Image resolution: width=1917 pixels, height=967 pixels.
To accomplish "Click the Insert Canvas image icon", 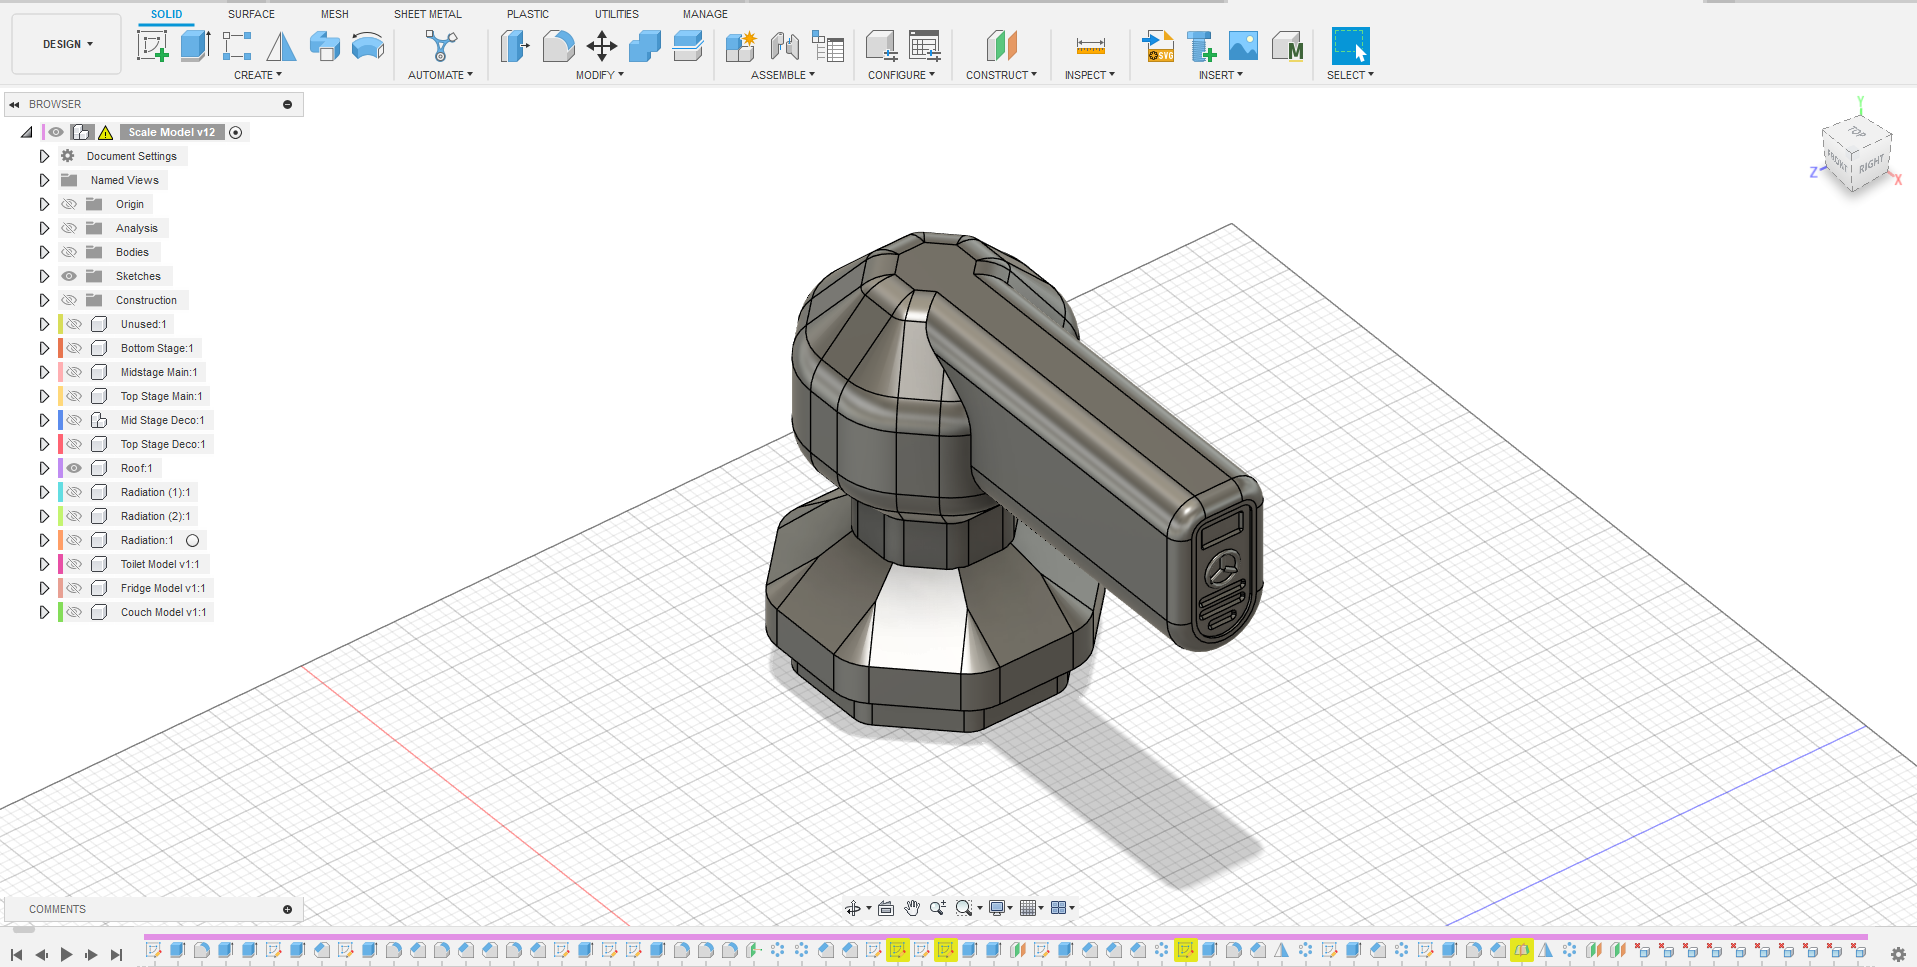I will point(1243,46).
